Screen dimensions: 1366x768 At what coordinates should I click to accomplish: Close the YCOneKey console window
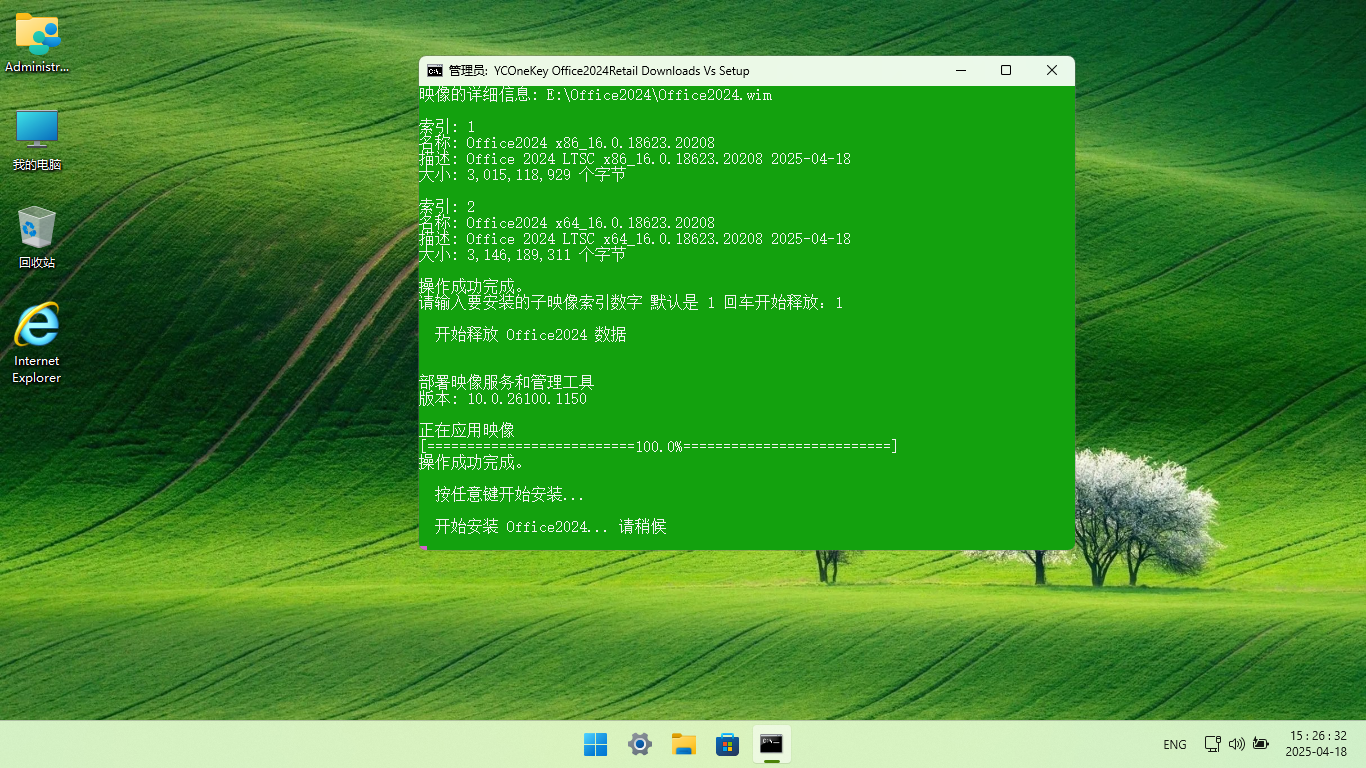(x=1052, y=70)
